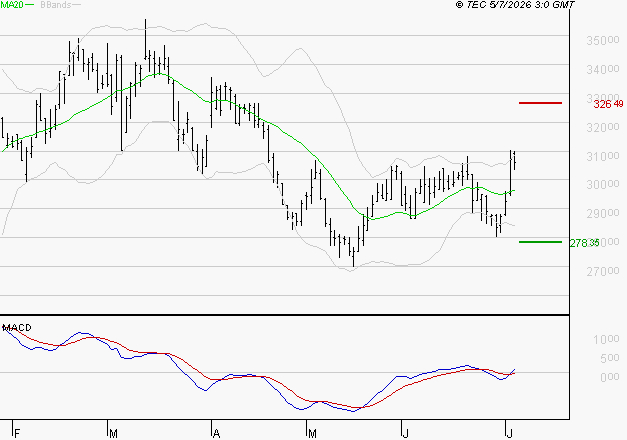
Task: Click the MACD 1000 scale label
Action: [606, 339]
